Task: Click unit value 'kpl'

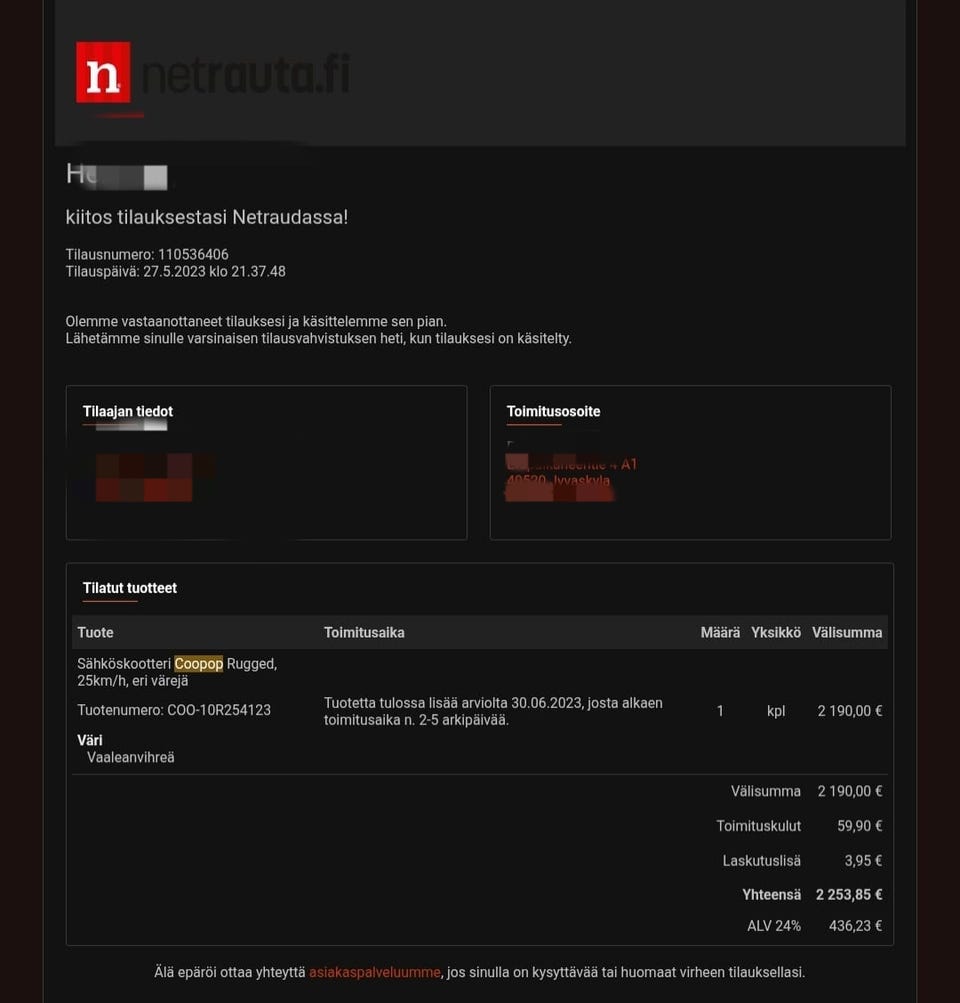Action: [776, 711]
